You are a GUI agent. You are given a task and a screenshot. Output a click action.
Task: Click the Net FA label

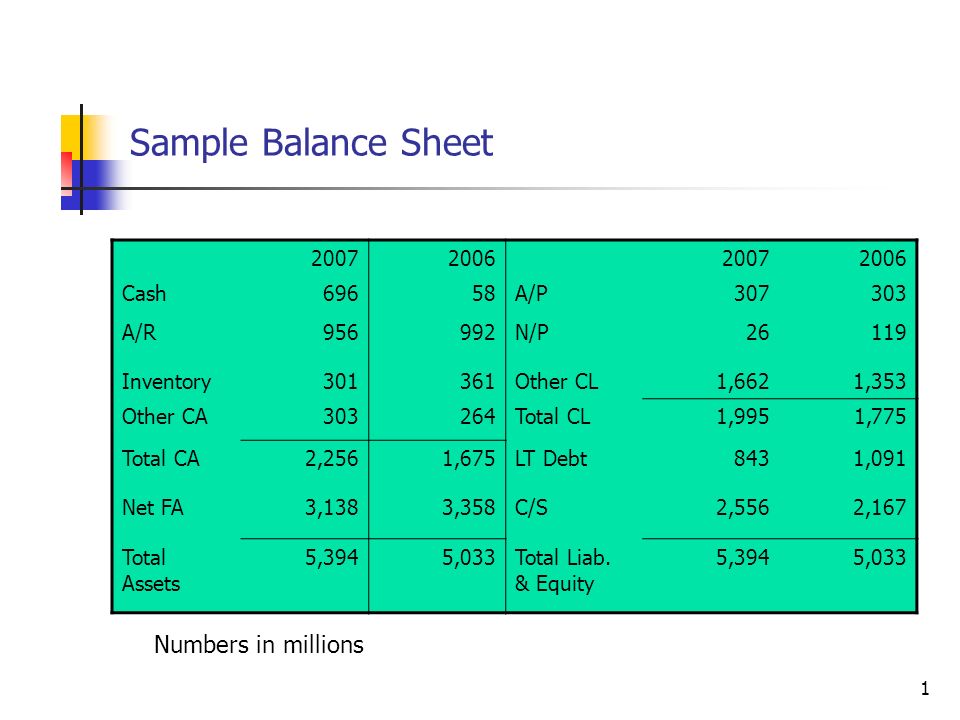pos(152,508)
